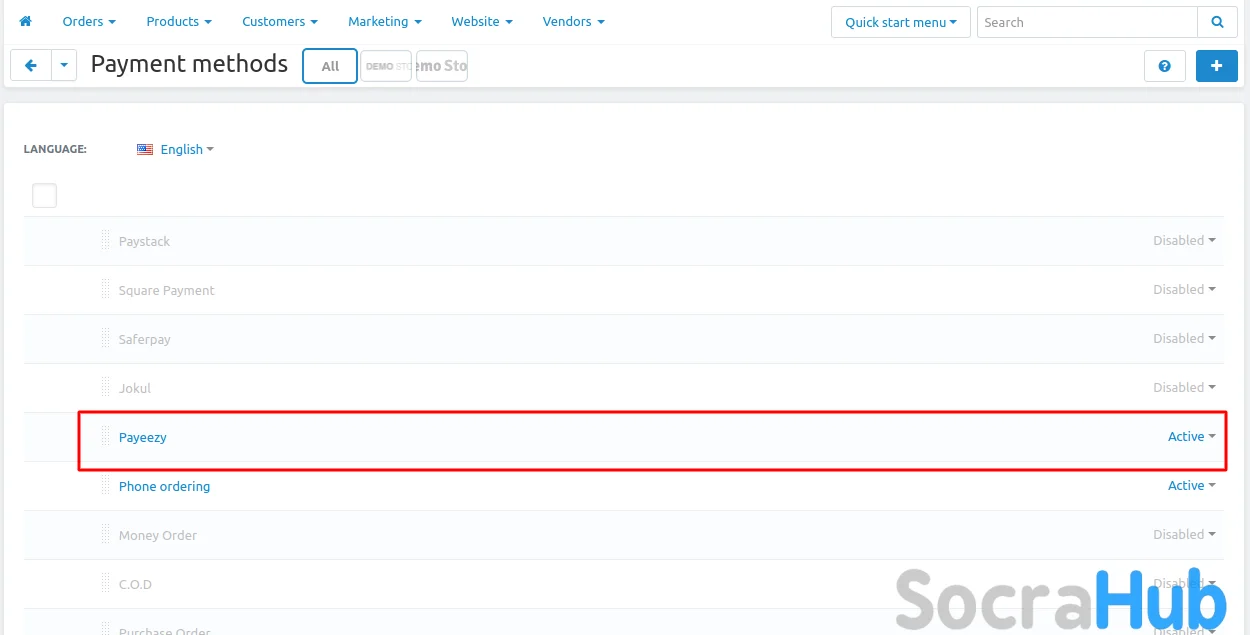
Task: Open the C.O.D payment method
Action: [135, 584]
